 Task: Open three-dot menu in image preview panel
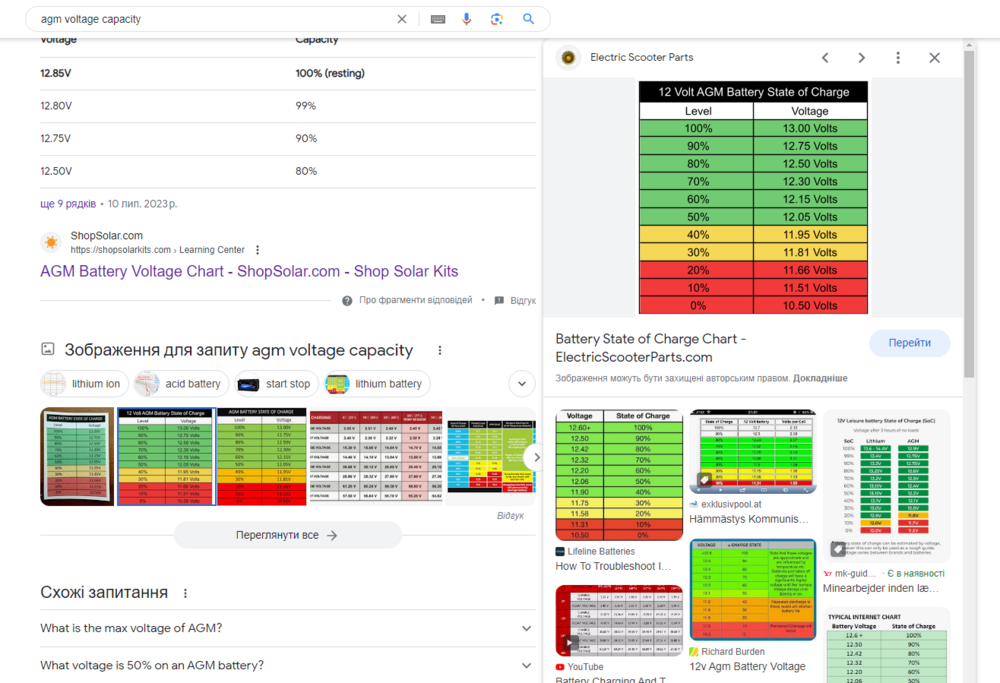pos(898,58)
